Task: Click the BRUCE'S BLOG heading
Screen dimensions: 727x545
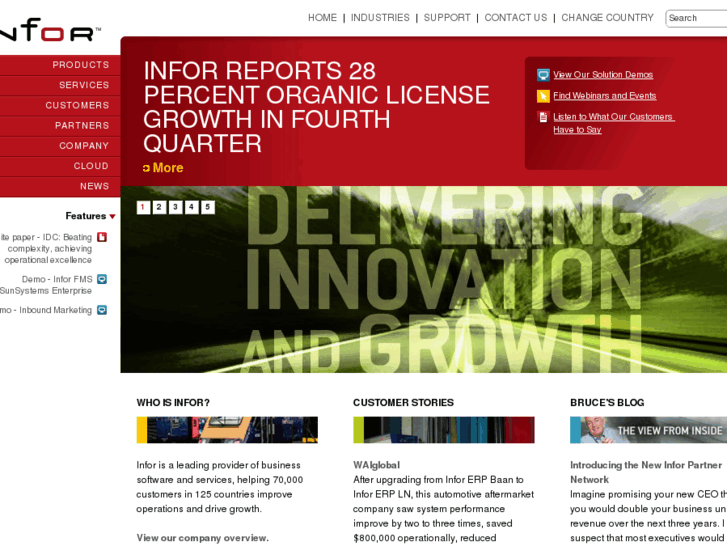Action: [x=607, y=403]
